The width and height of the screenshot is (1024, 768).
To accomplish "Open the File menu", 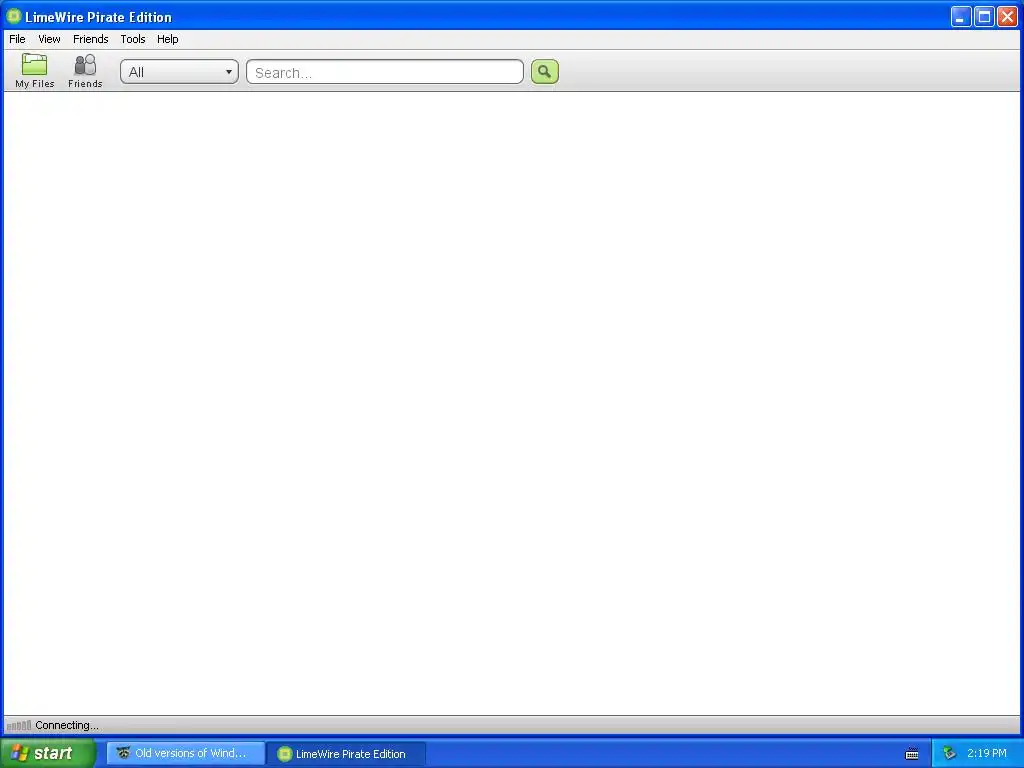I will click(18, 39).
